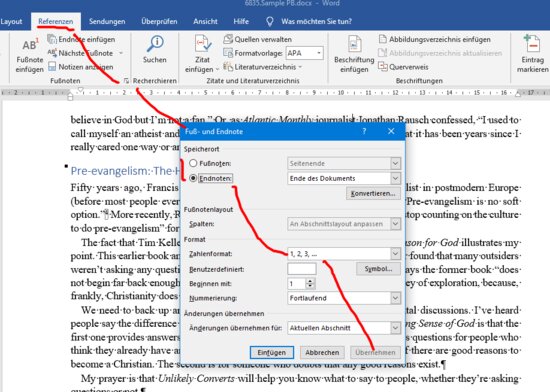Click the Benutzerdefiniert text field
Screen dimensions: 550x392
(302, 269)
